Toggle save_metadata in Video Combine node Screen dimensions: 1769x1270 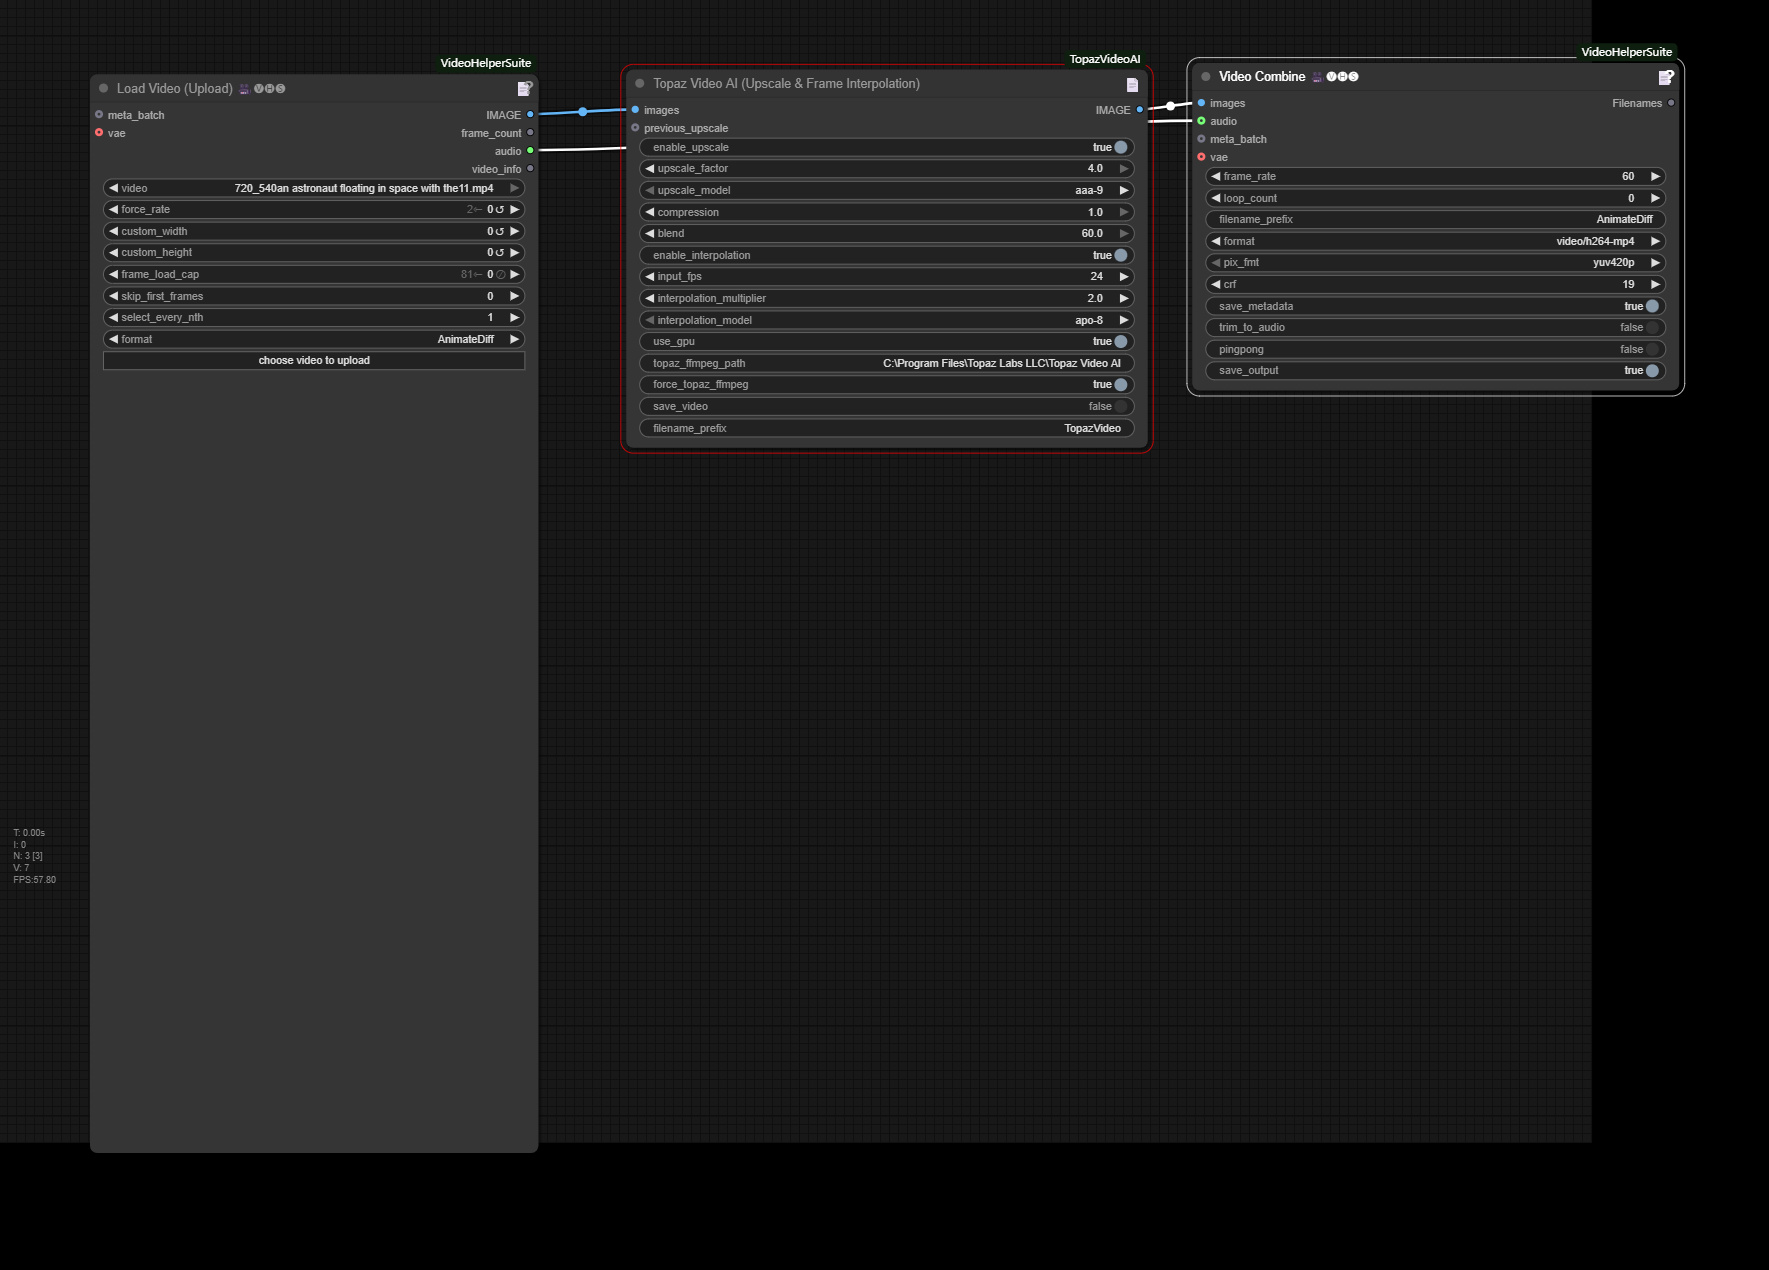tap(1653, 306)
